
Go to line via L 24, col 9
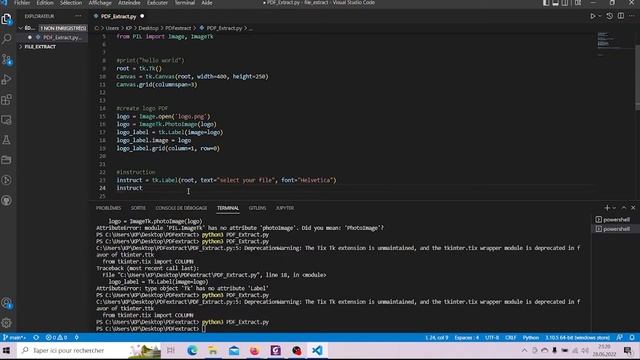click(436, 338)
